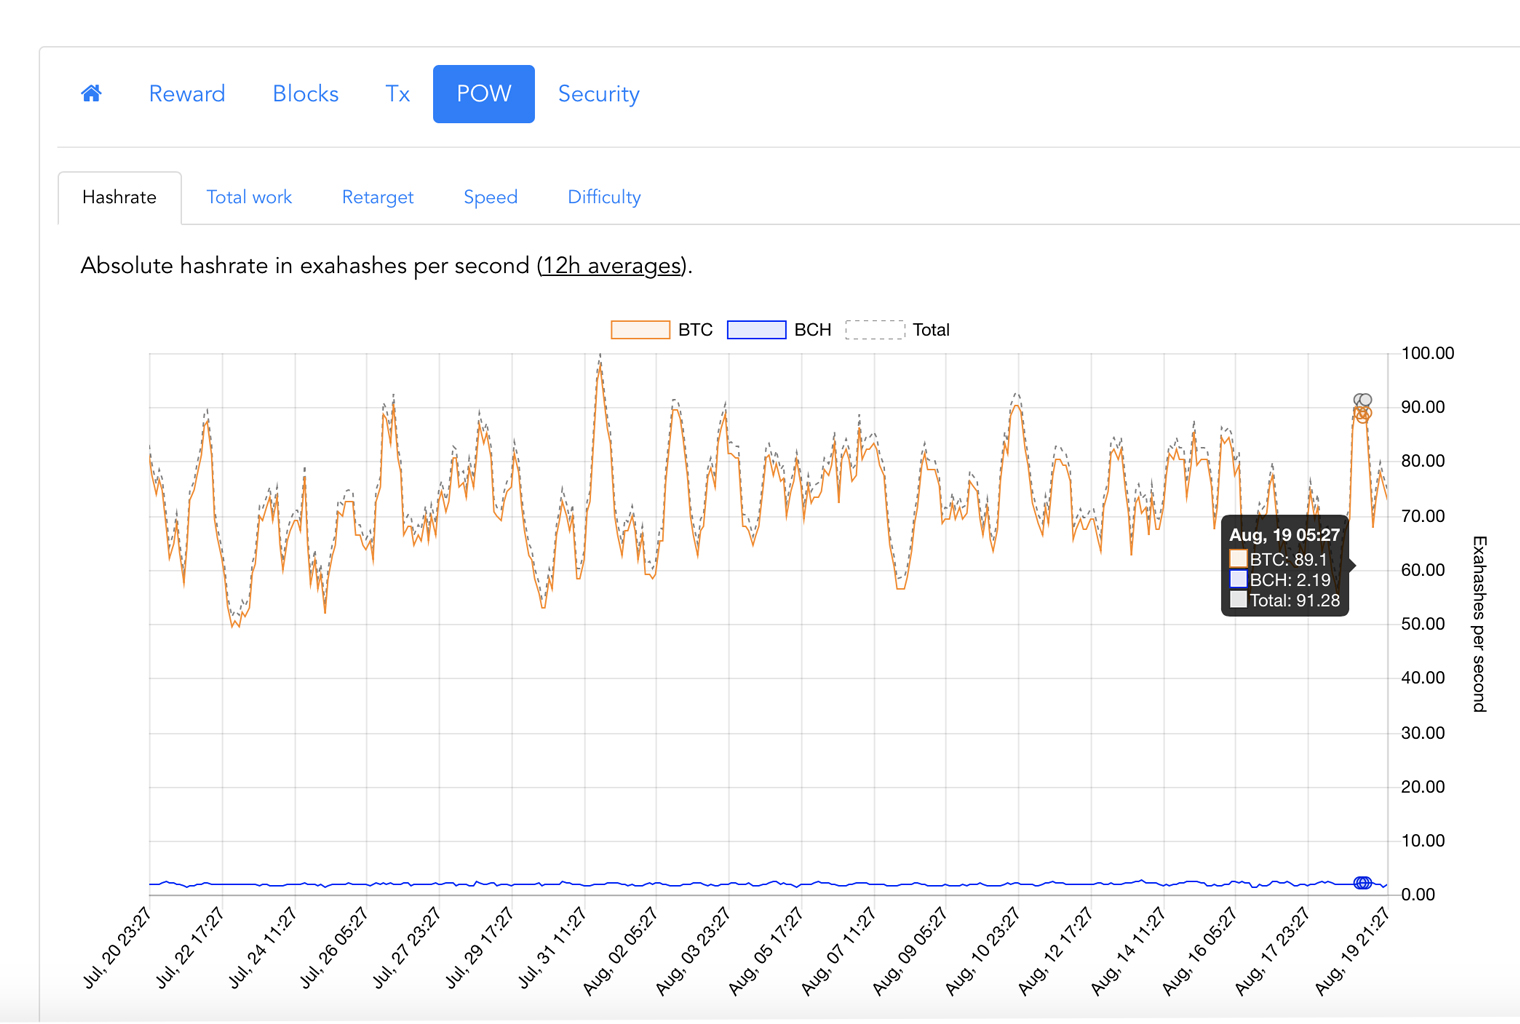This screenshot has height=1024, width=1520.
Task: Switch to the Total work tab
Action: tap(249, 197)
